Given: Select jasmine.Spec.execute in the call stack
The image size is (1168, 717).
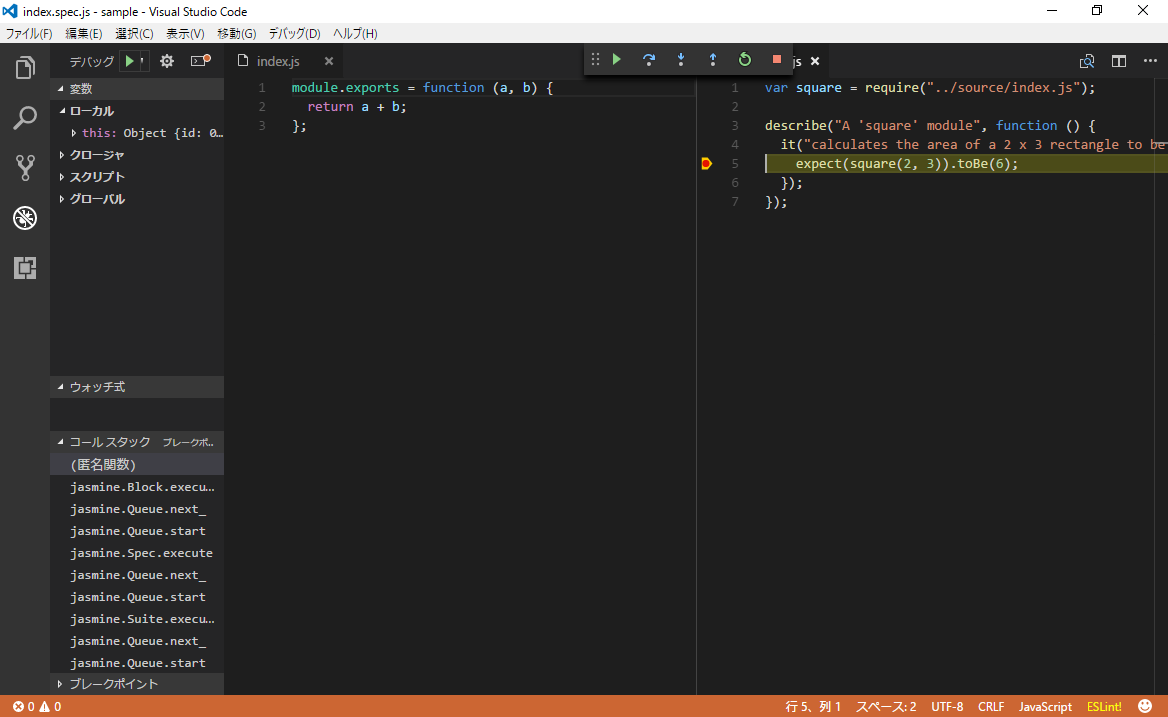Looking at the screenshot, I should [137, 552].
